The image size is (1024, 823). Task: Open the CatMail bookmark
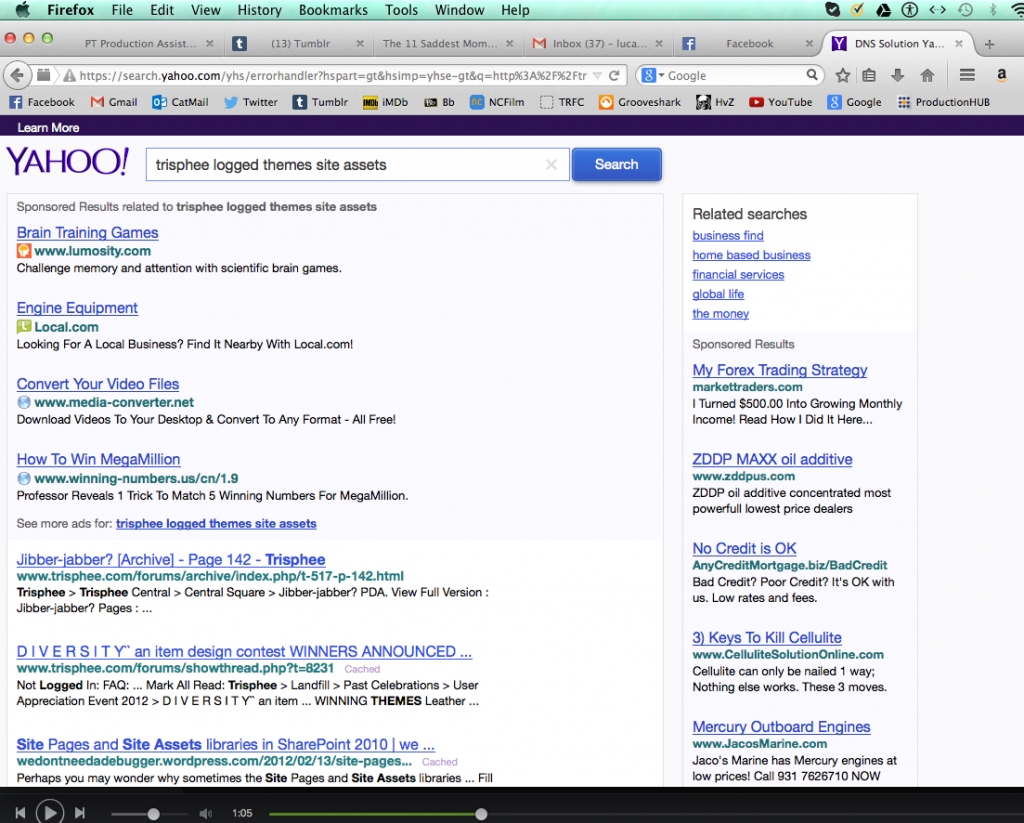(180, 102)
